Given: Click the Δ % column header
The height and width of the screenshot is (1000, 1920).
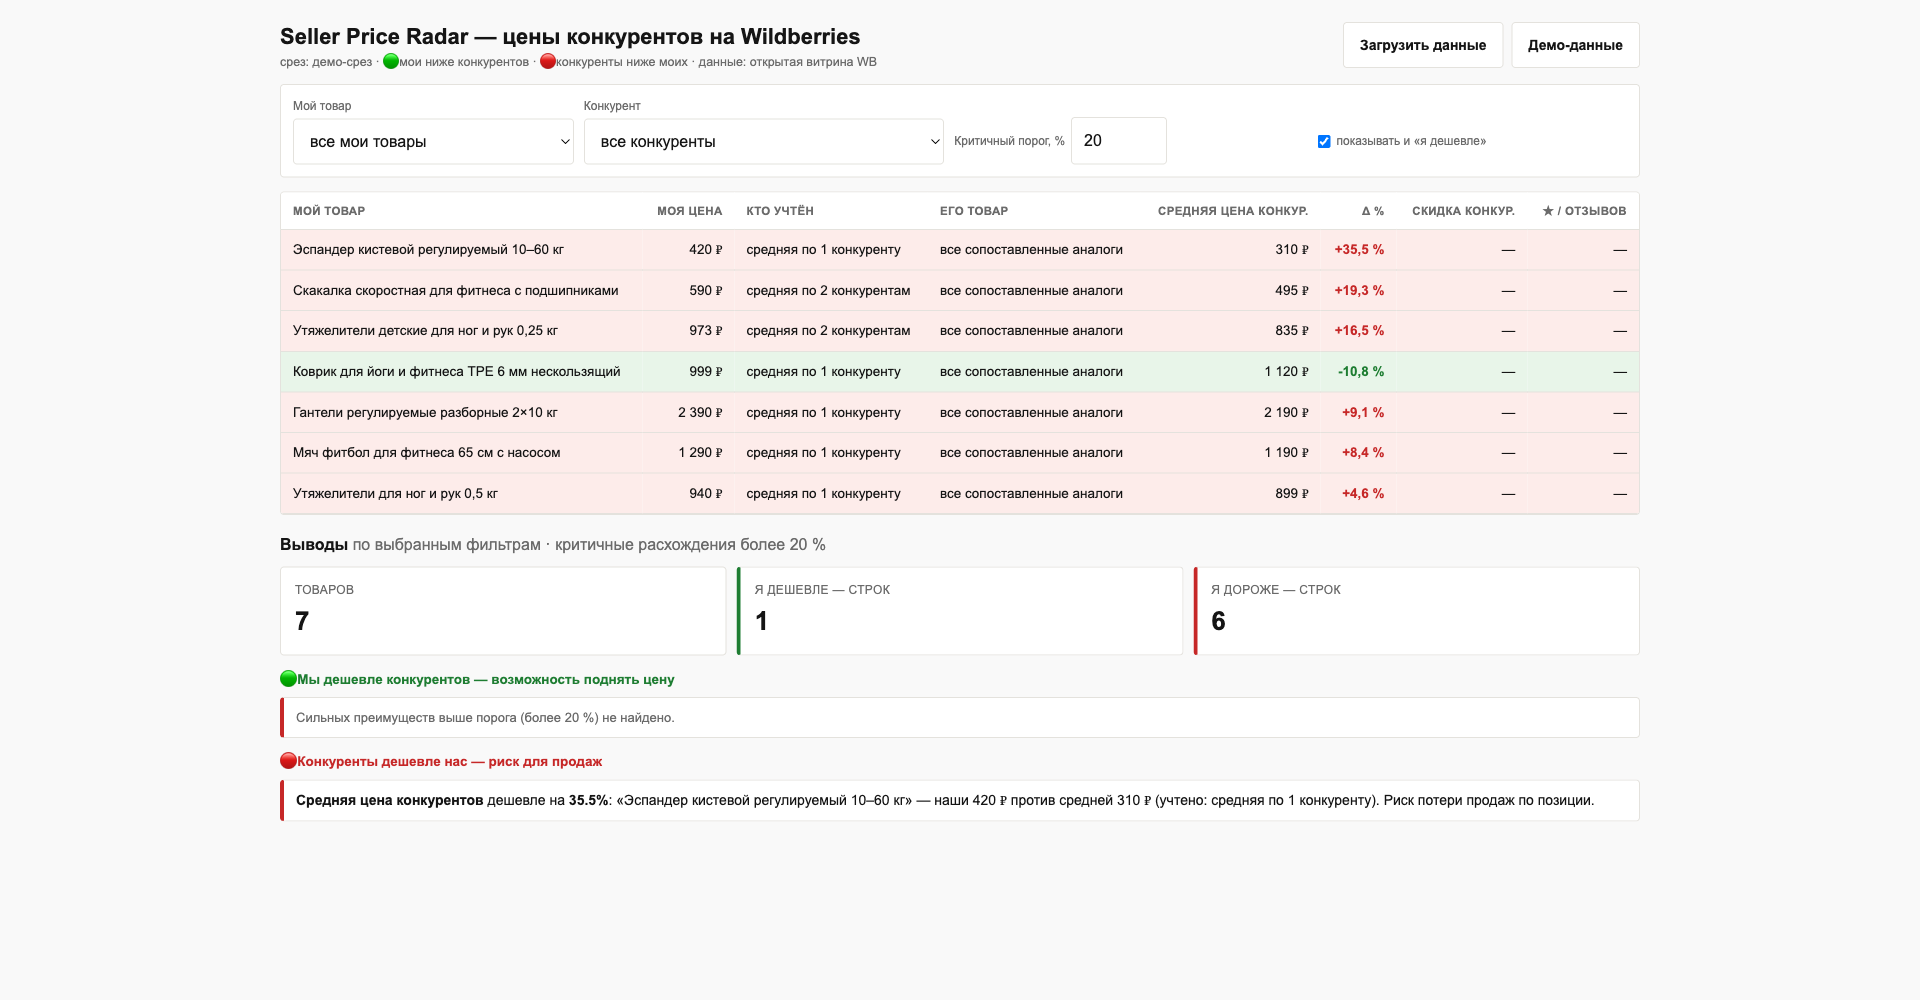Looking at the screenshot, I should point(1373,211).
